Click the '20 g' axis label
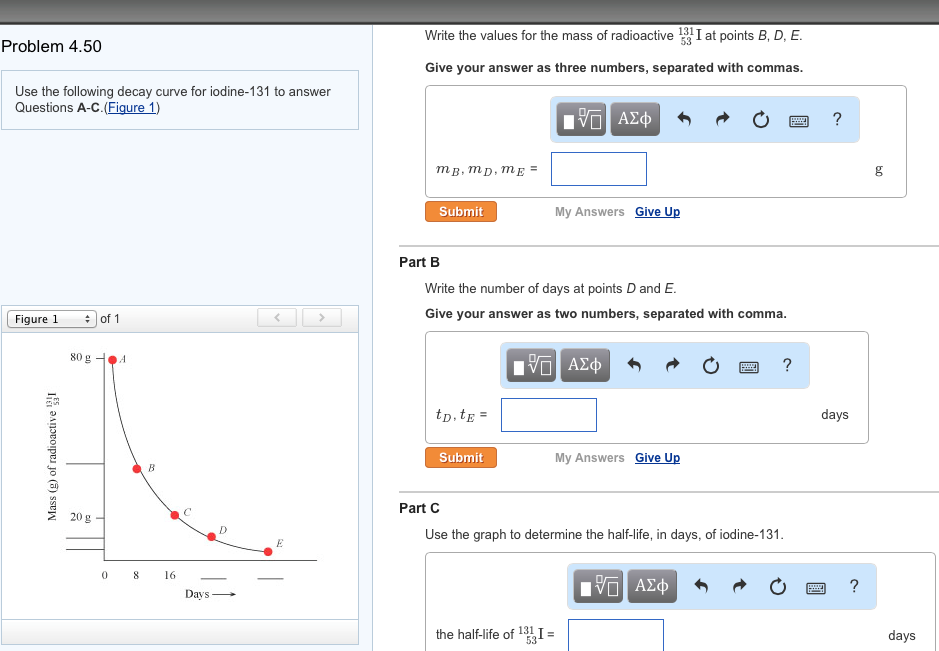 tap(80, 517)
